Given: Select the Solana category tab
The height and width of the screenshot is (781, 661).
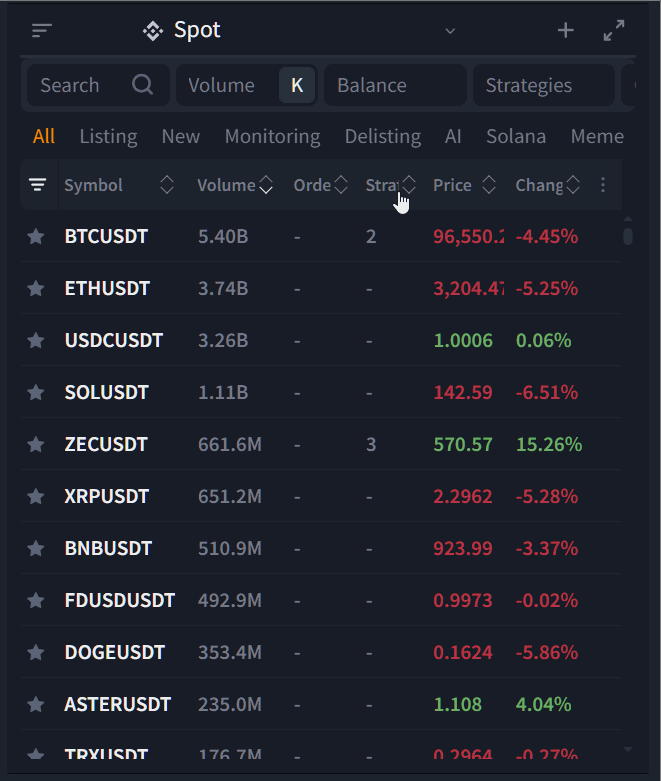Looking at the screenshot, I should pyautogui.click(x=516, y=136).
